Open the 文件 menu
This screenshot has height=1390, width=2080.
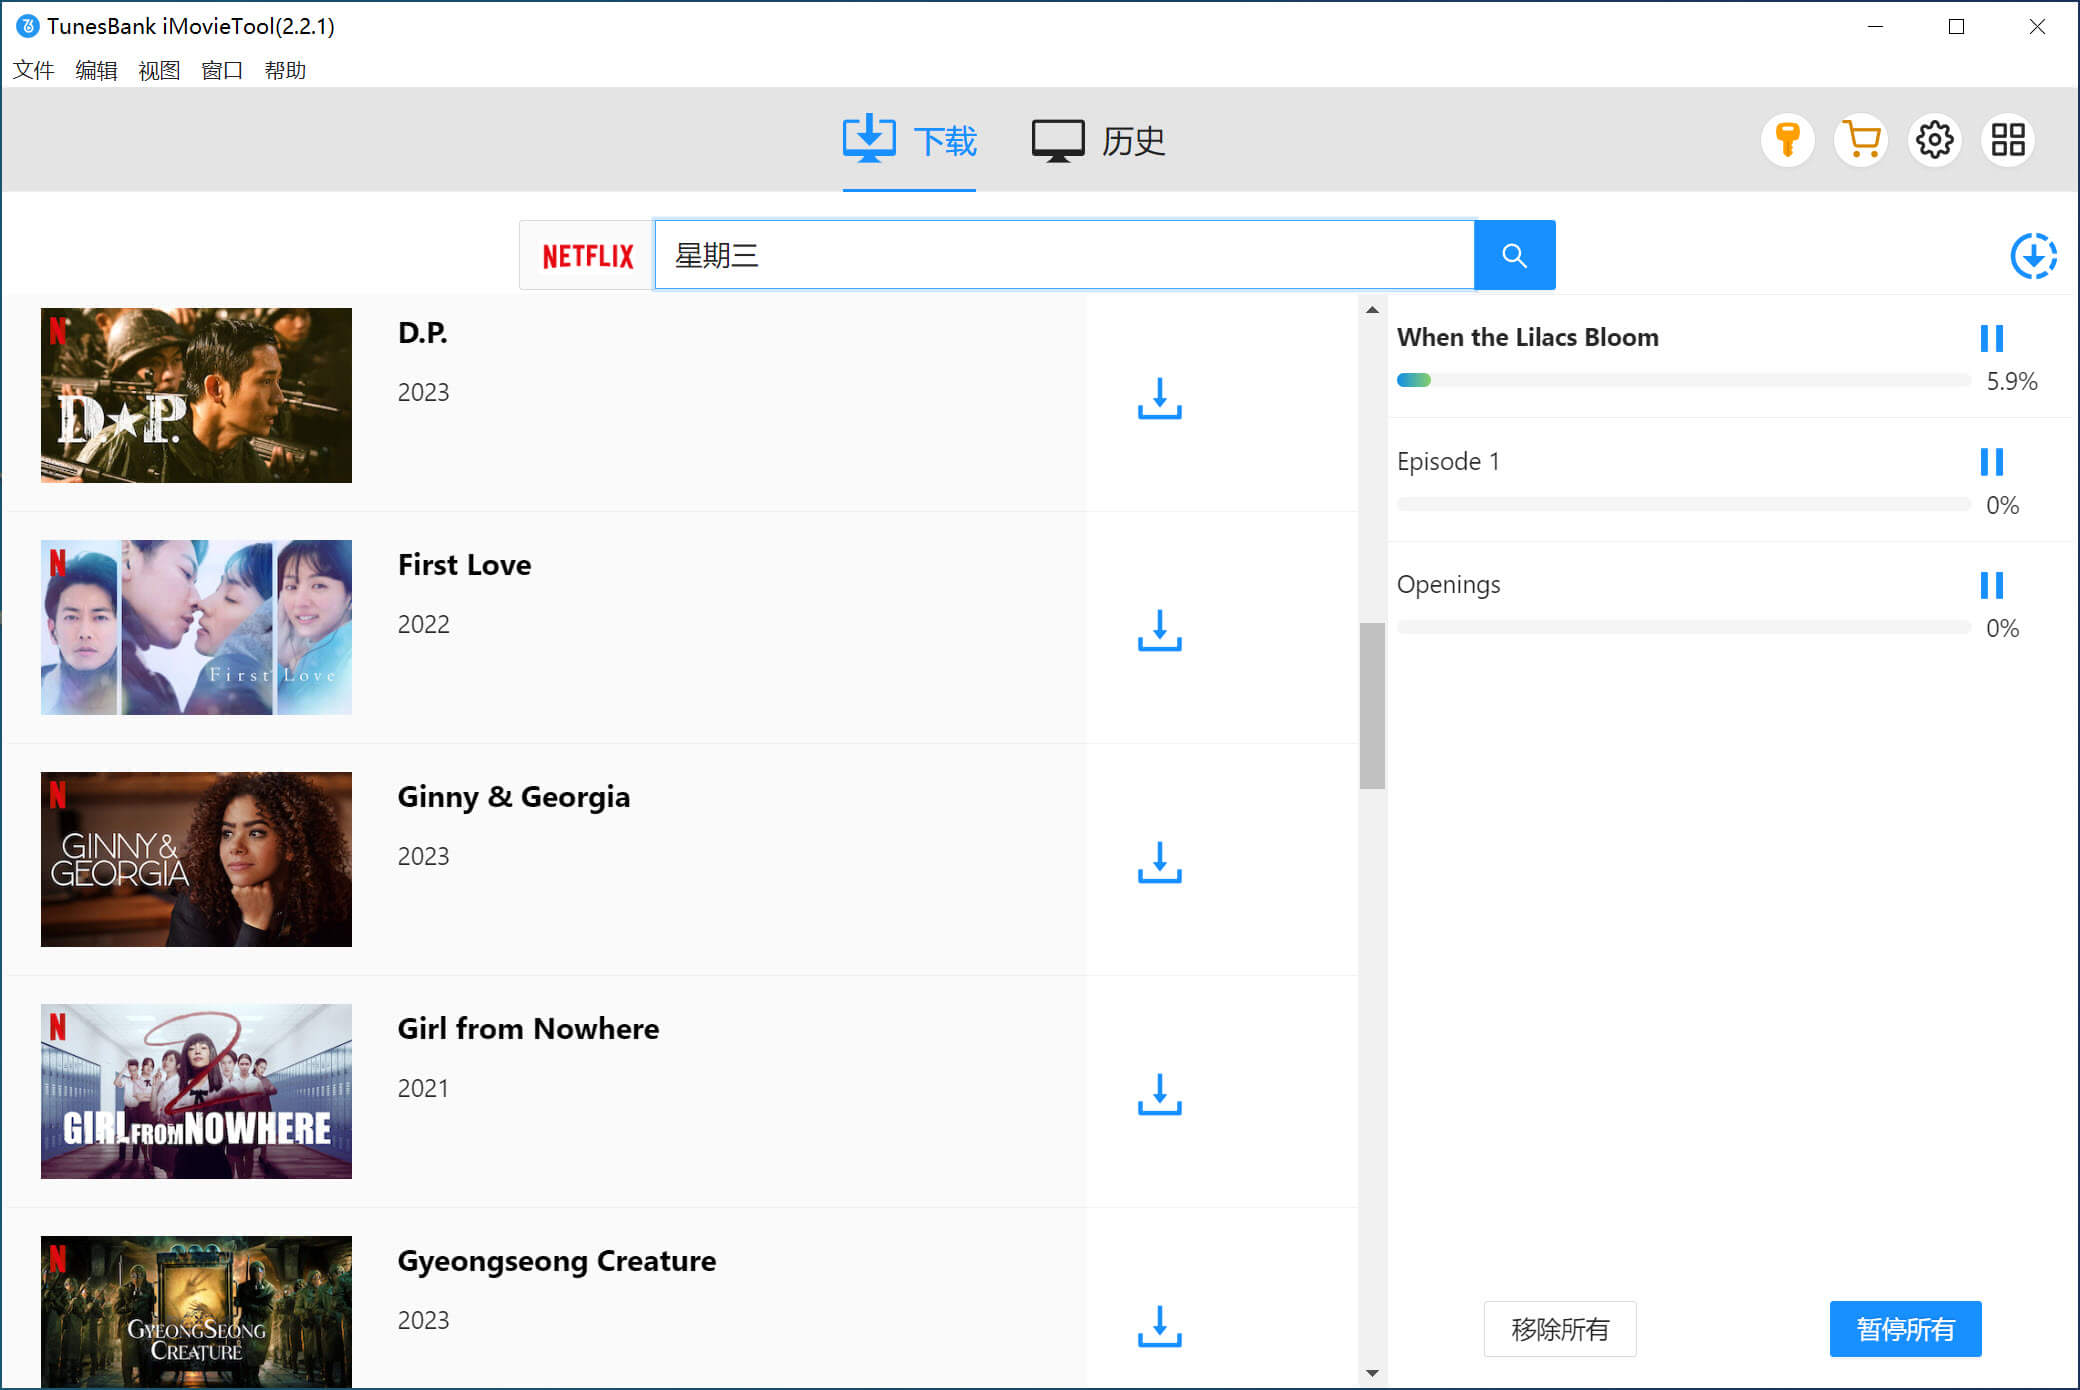[x=33, y=70]
